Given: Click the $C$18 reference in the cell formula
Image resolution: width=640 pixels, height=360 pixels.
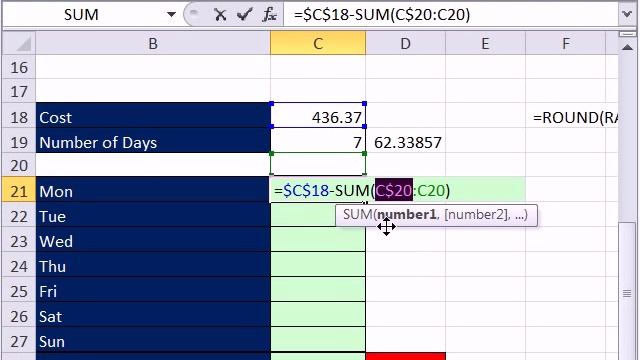Looking at the screenshot, I should 306,190.
